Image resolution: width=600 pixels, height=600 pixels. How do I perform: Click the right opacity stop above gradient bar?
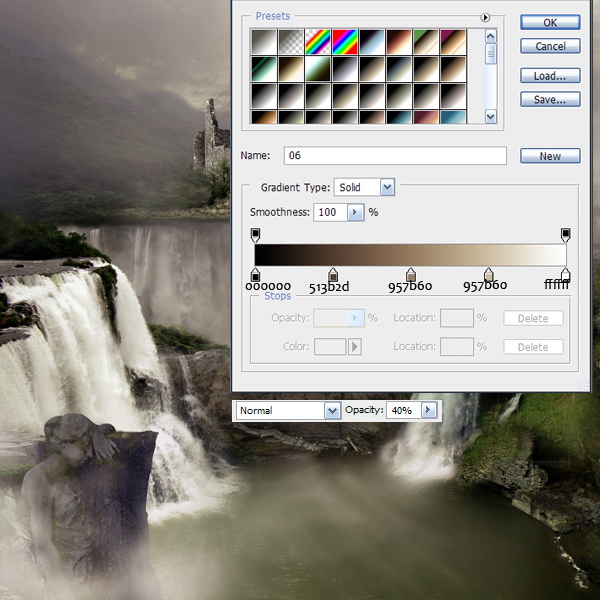point(566,234)
